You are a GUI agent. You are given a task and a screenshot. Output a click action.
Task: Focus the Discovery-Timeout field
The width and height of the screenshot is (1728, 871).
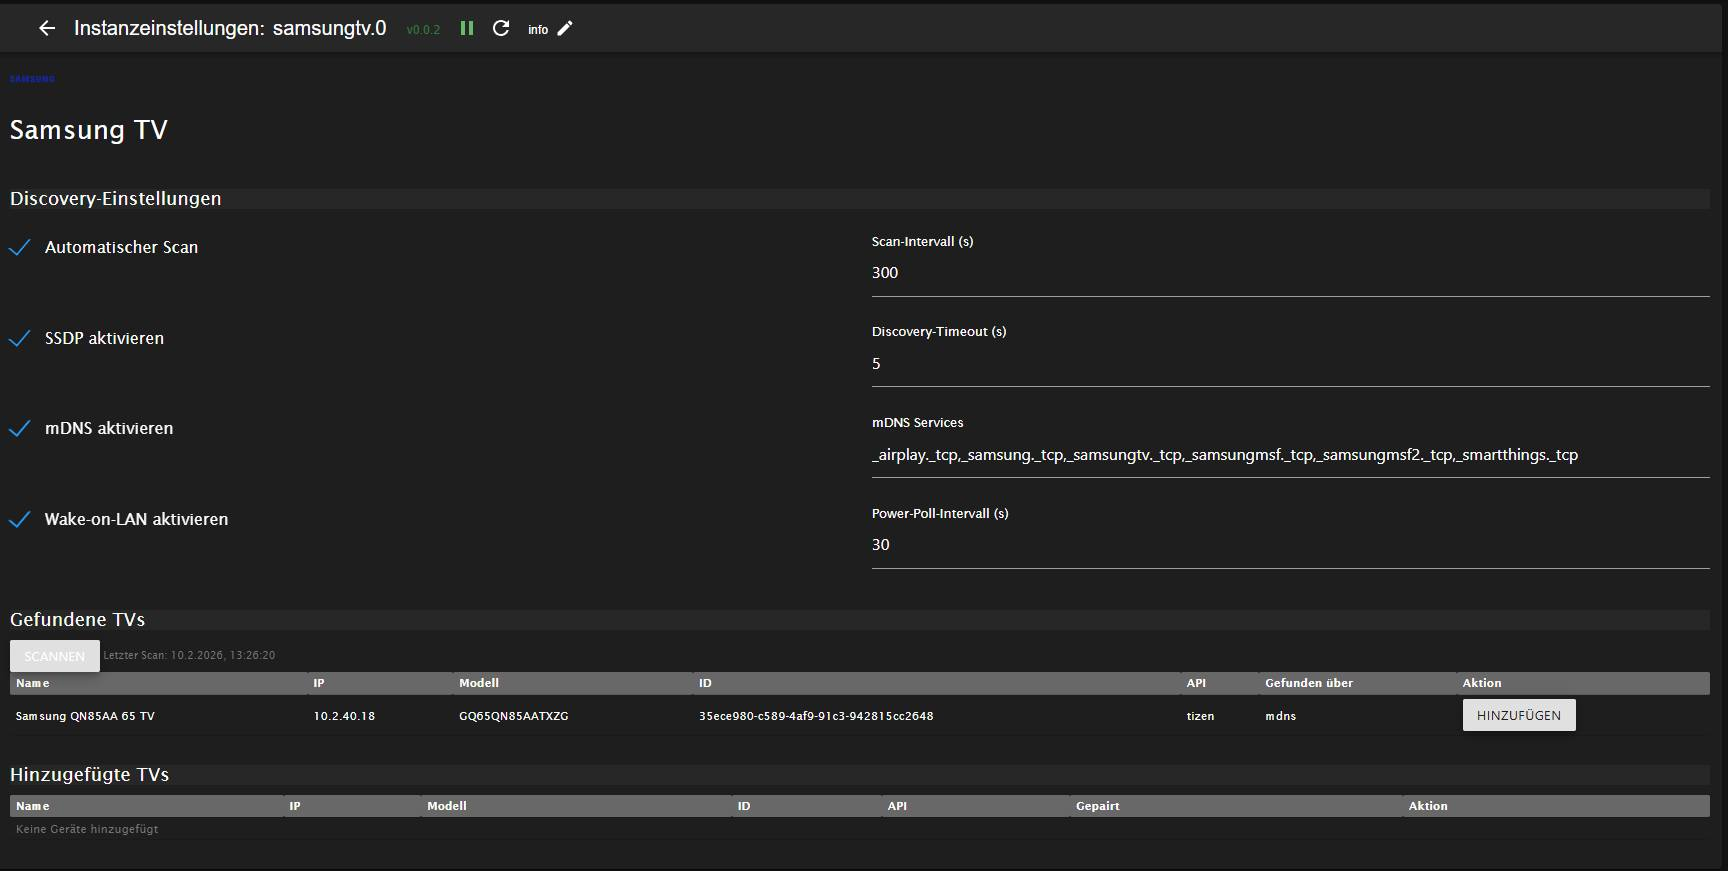1290,364
